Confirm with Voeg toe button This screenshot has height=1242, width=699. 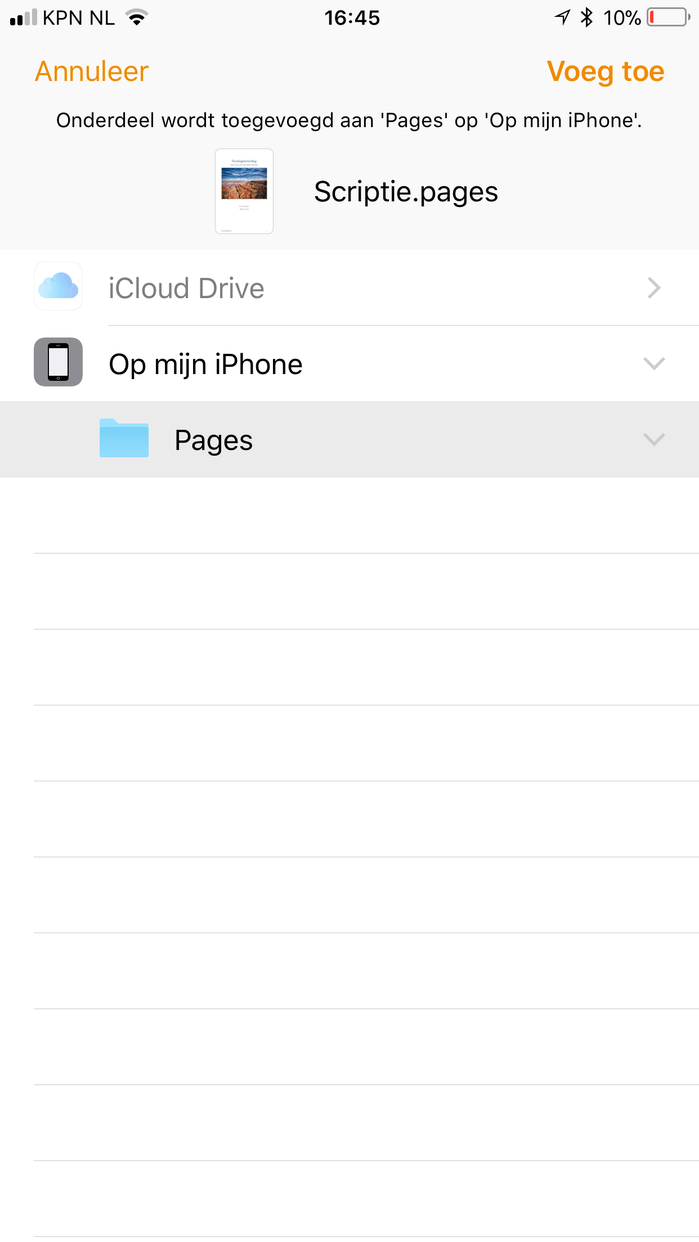(605, 72)
